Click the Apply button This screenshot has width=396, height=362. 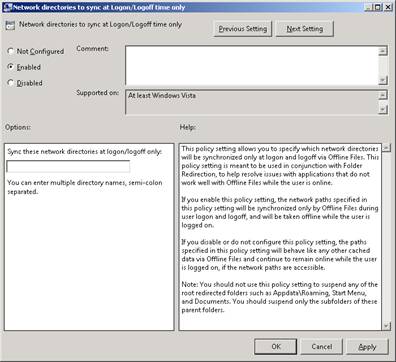tap(367, 347)
